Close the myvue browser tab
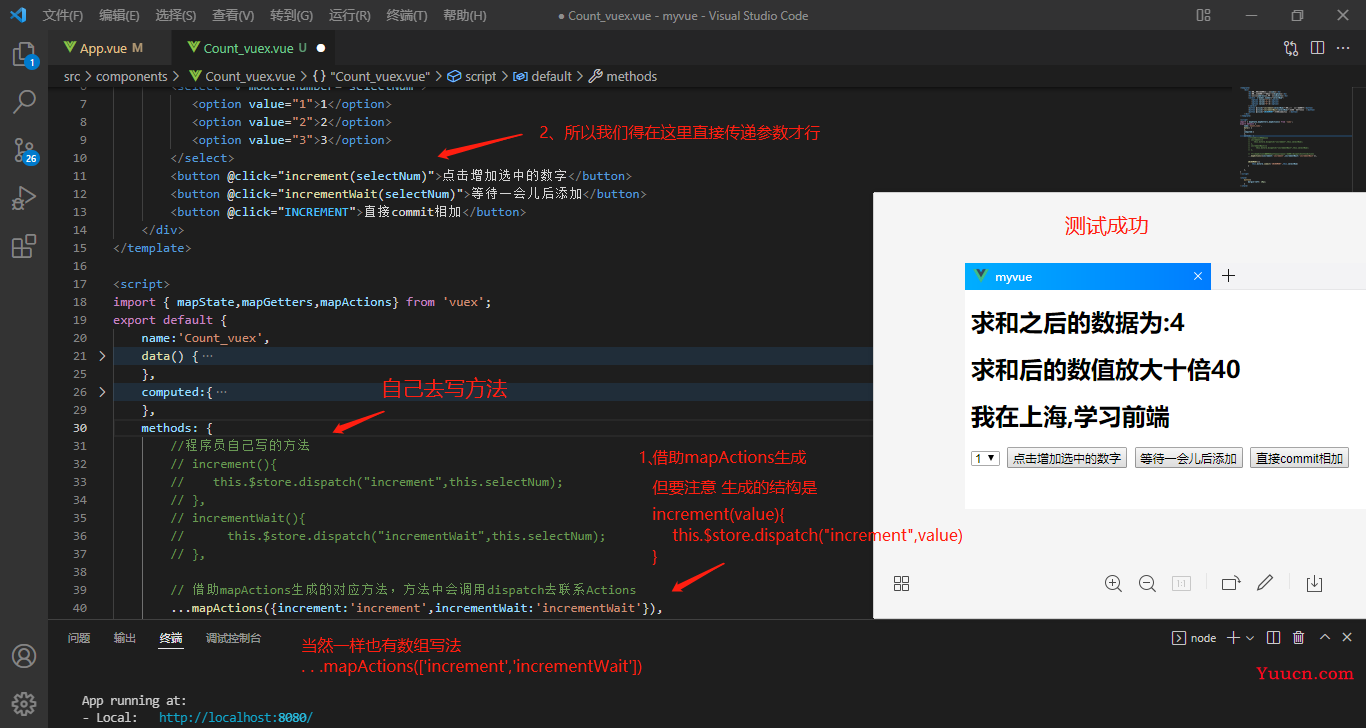The width and height of the screenshot is (1366, 728). point(1198,276)
